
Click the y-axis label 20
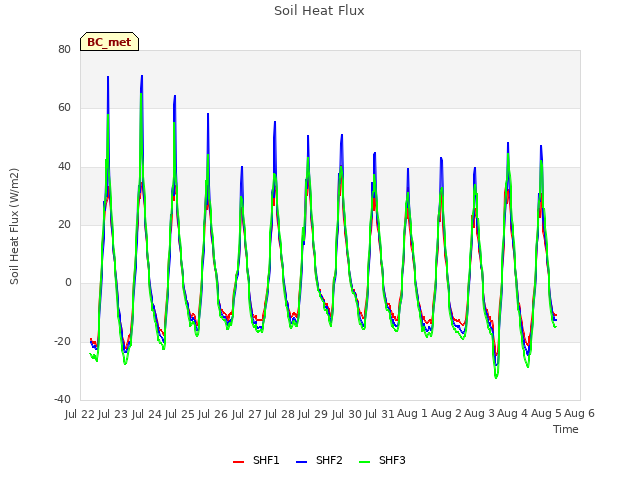coord(64,224)
